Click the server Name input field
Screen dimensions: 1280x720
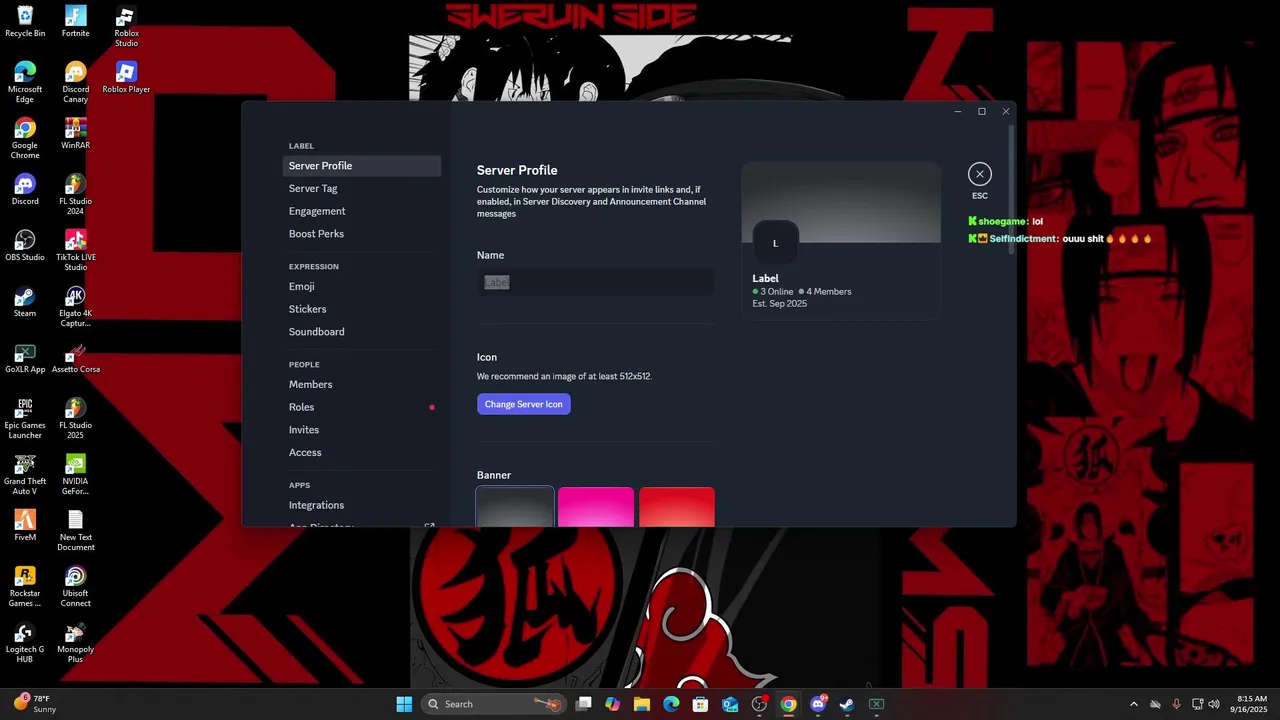click(x=596, y=282)
